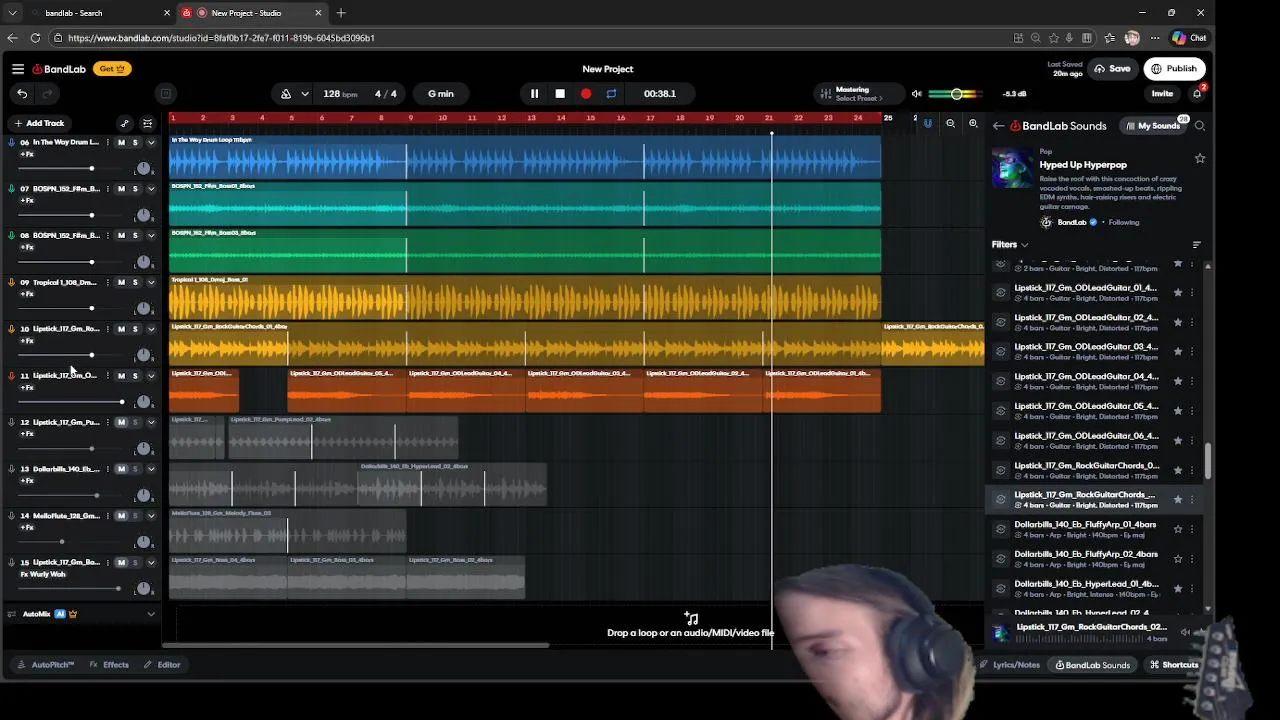
Task: Unfavorite Lipstick_117_Gm_ODLeadGuitar_03 loop
Action: point(1178,352)
